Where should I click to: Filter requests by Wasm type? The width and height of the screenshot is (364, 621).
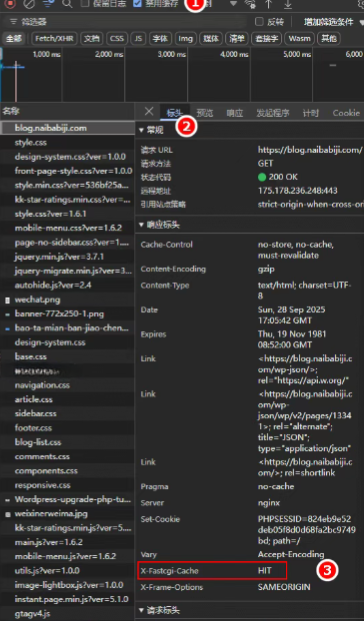point(299,38)
